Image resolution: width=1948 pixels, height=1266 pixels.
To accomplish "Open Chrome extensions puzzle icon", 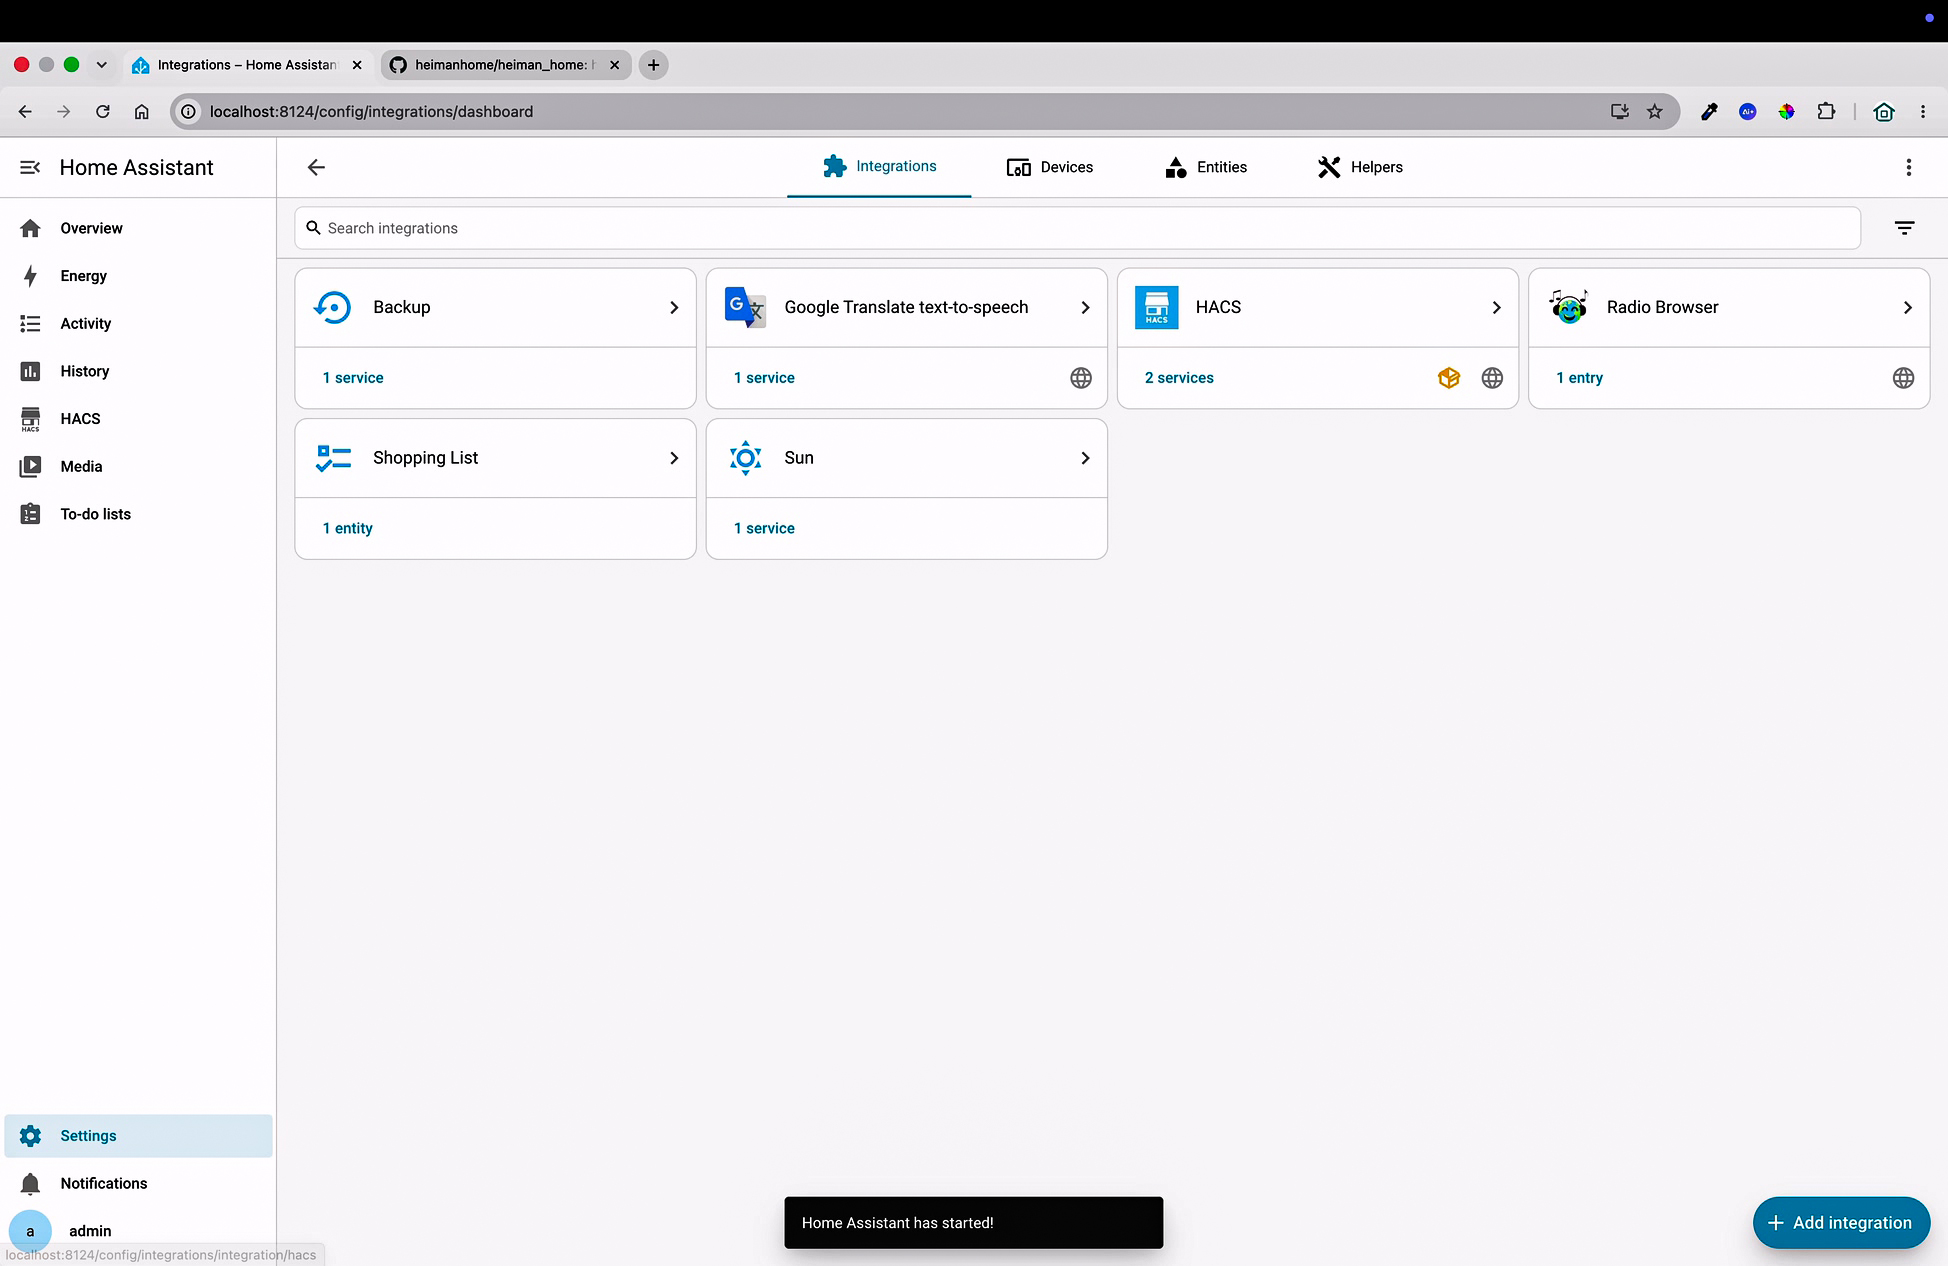I will [1826, 111].
